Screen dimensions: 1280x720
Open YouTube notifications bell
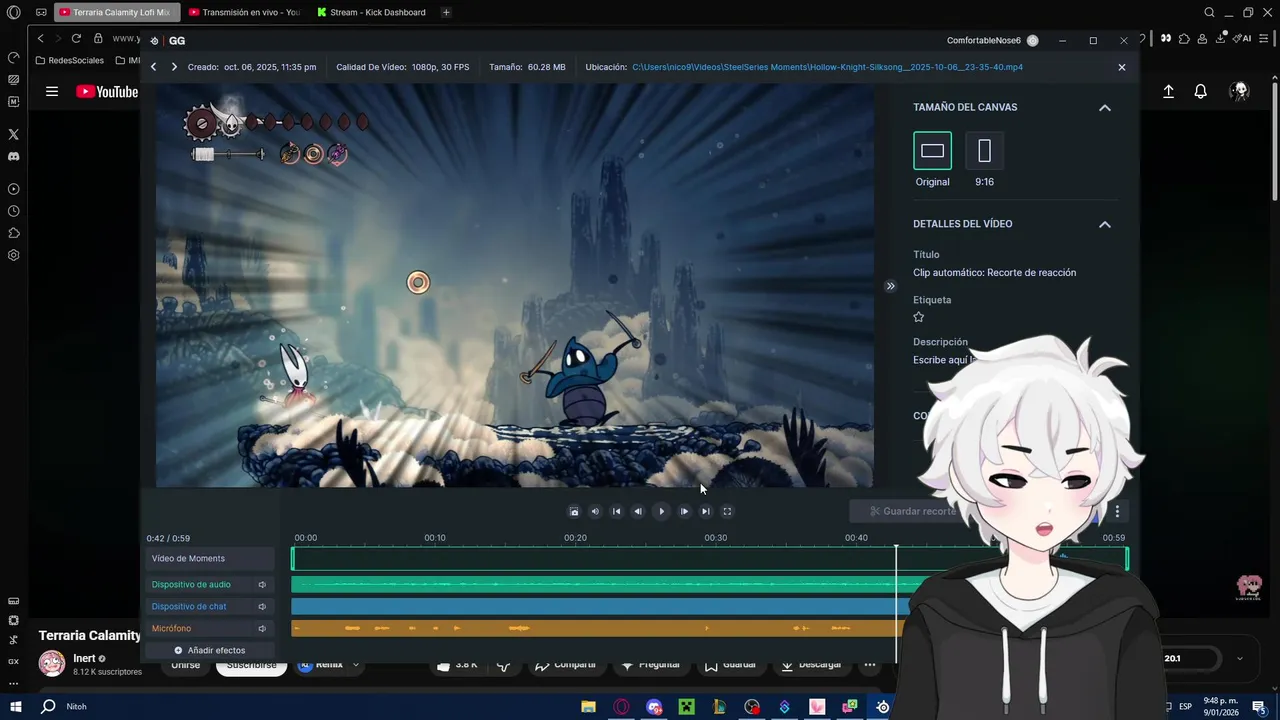[x=1201, y=92]
